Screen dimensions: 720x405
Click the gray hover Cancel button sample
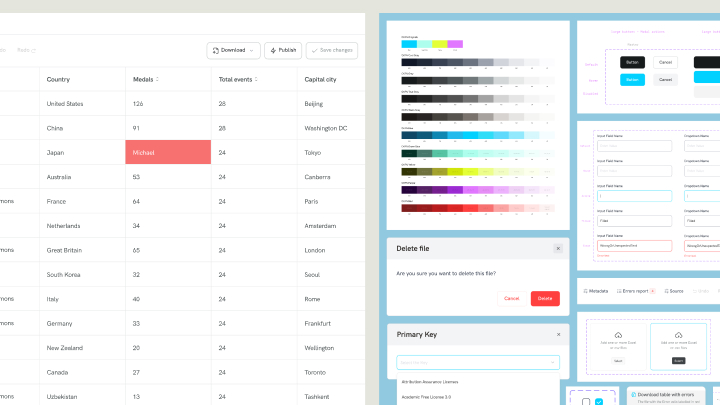[x=665, y=79]
